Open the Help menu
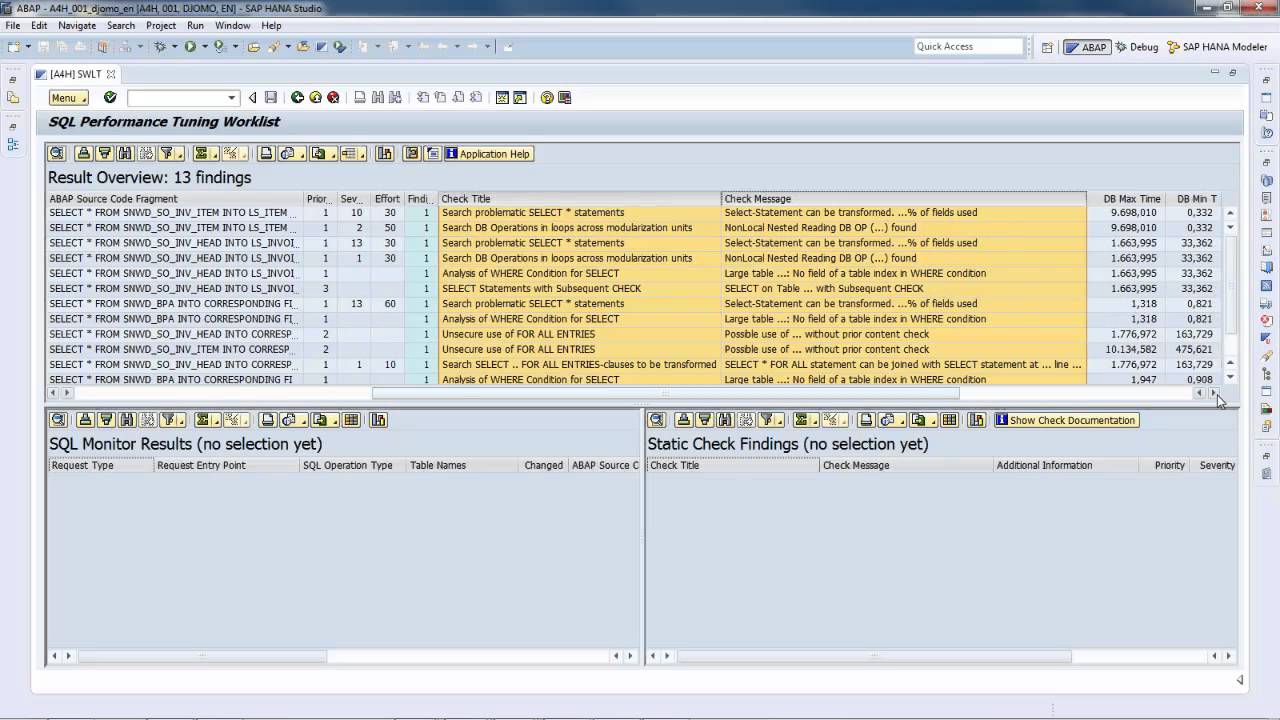 pyautogui.click(x=271, y=25)
